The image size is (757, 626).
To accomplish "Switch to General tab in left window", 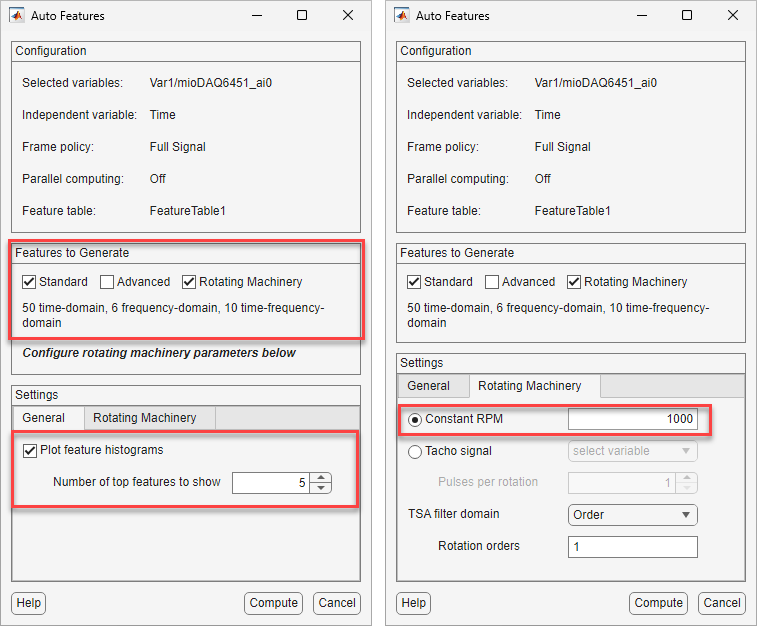I will point(48,418).
